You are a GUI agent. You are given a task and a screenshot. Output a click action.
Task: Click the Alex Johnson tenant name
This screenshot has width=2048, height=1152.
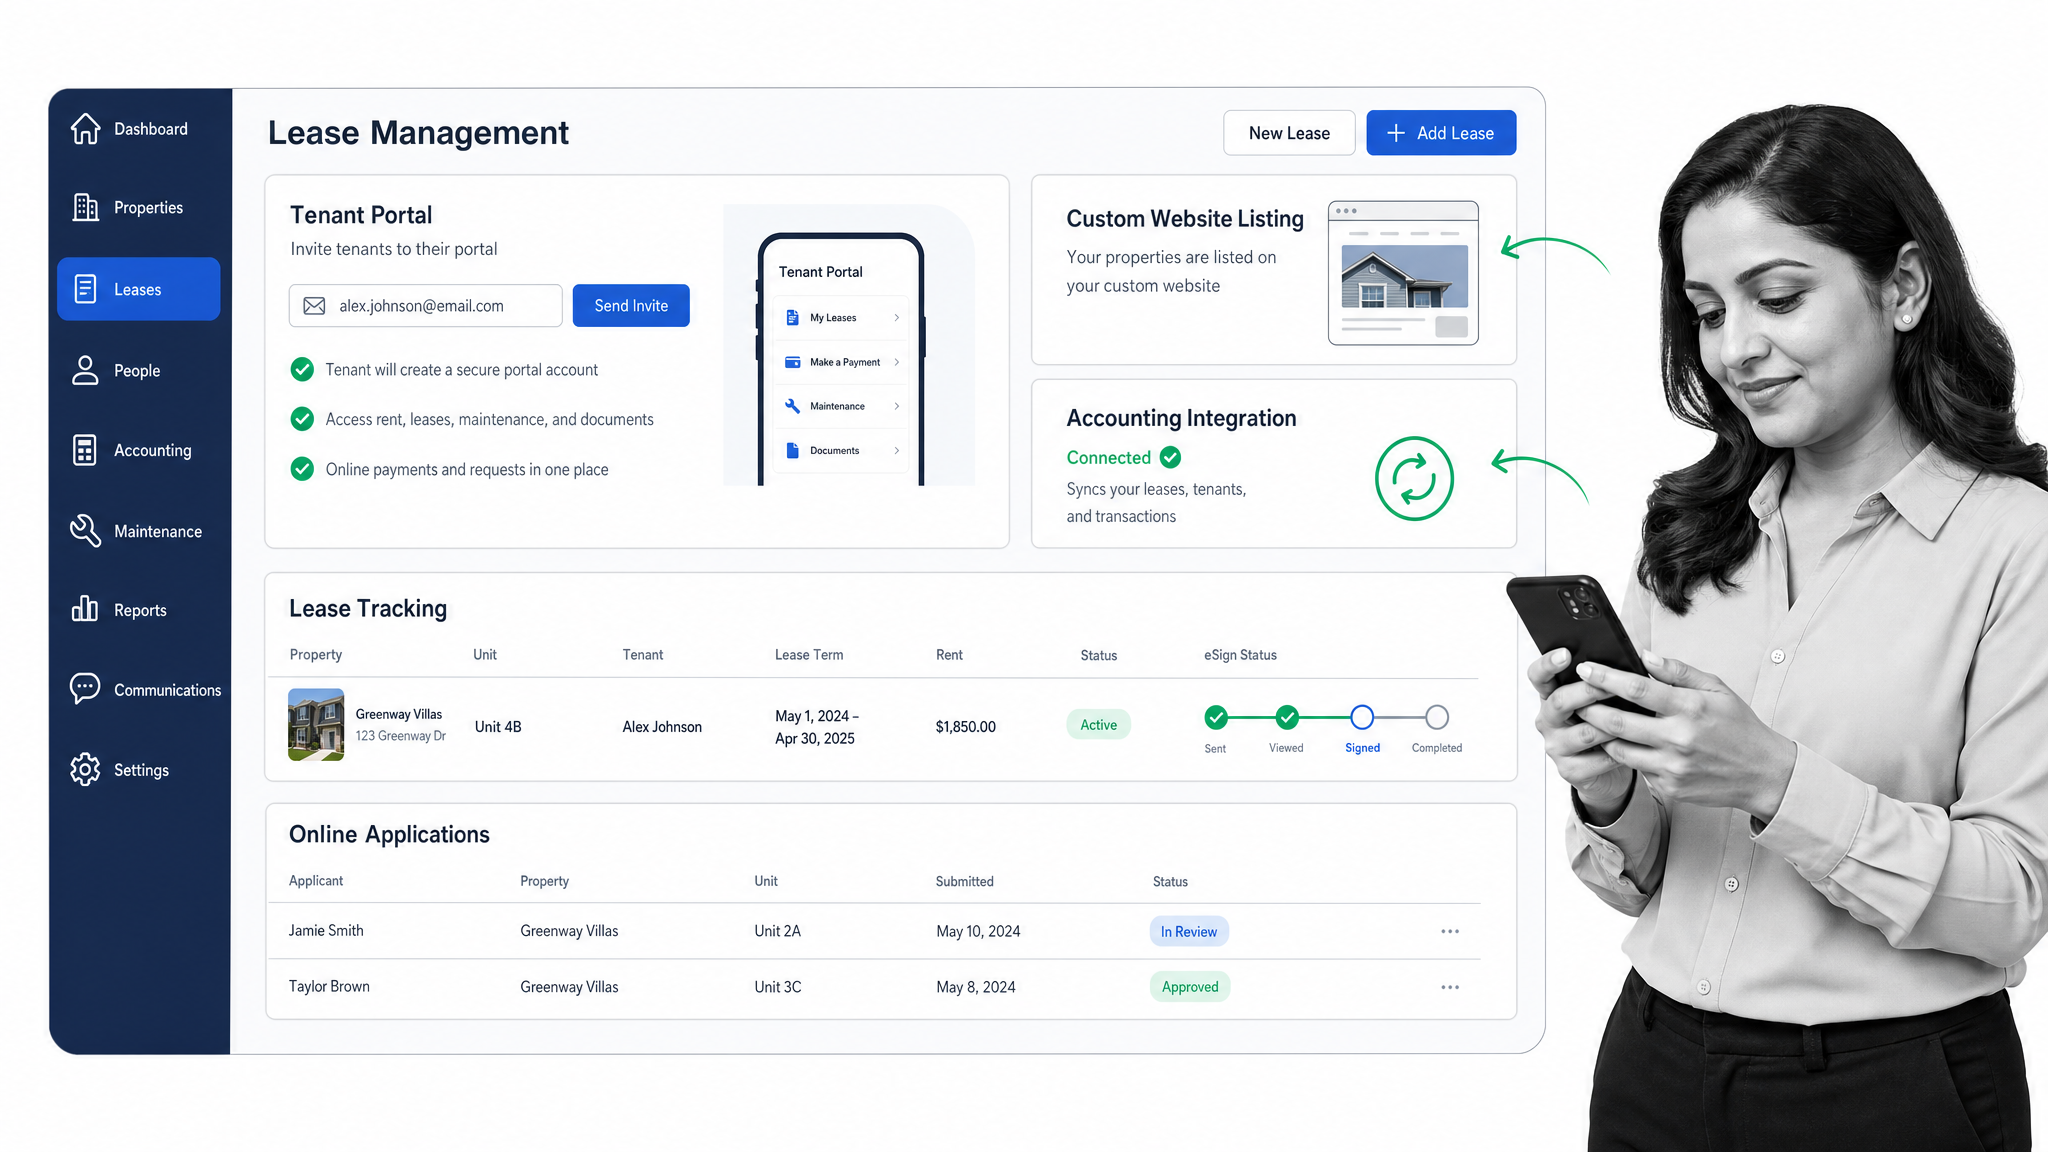(x=662, y=727)
